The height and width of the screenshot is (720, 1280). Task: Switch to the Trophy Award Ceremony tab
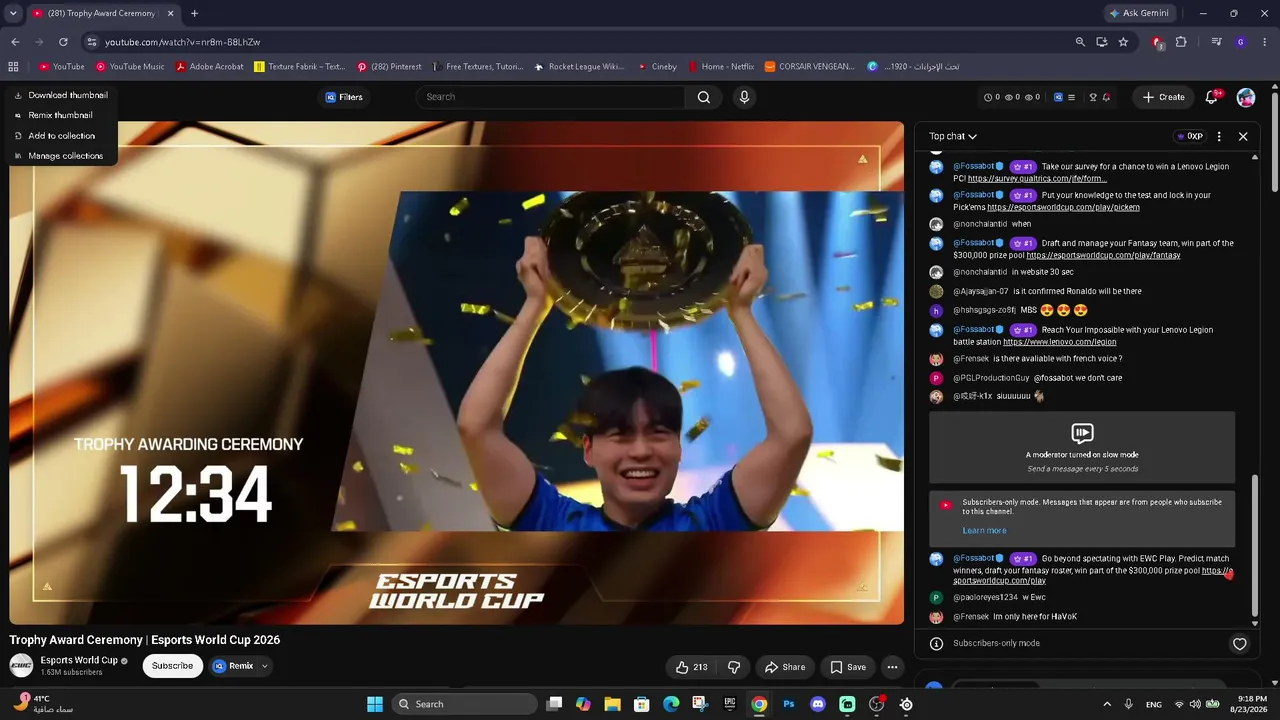103,13
